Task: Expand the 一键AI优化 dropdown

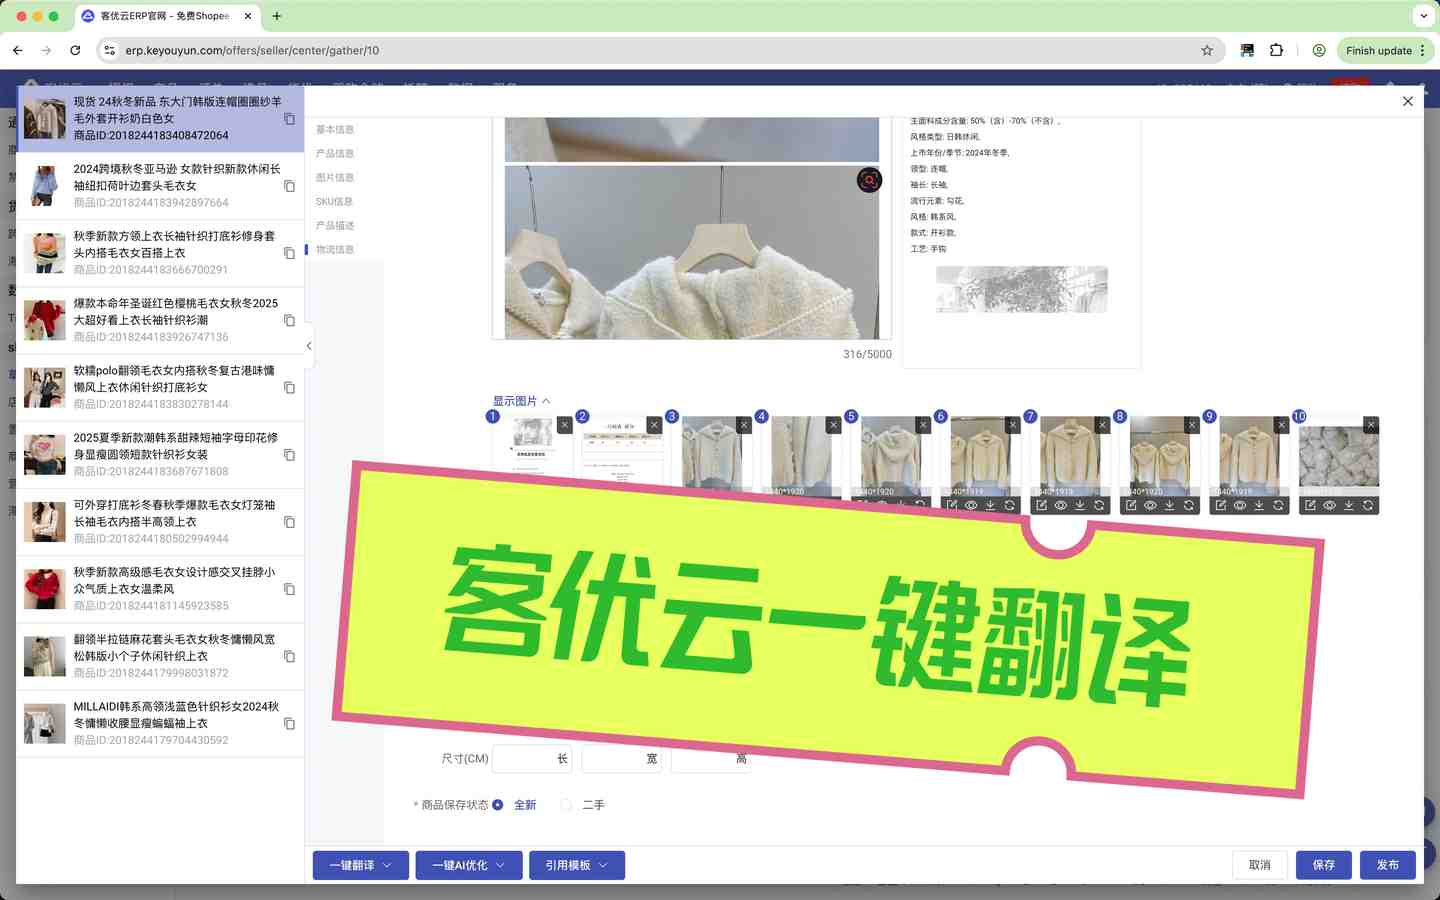Action: click(468, 865)
